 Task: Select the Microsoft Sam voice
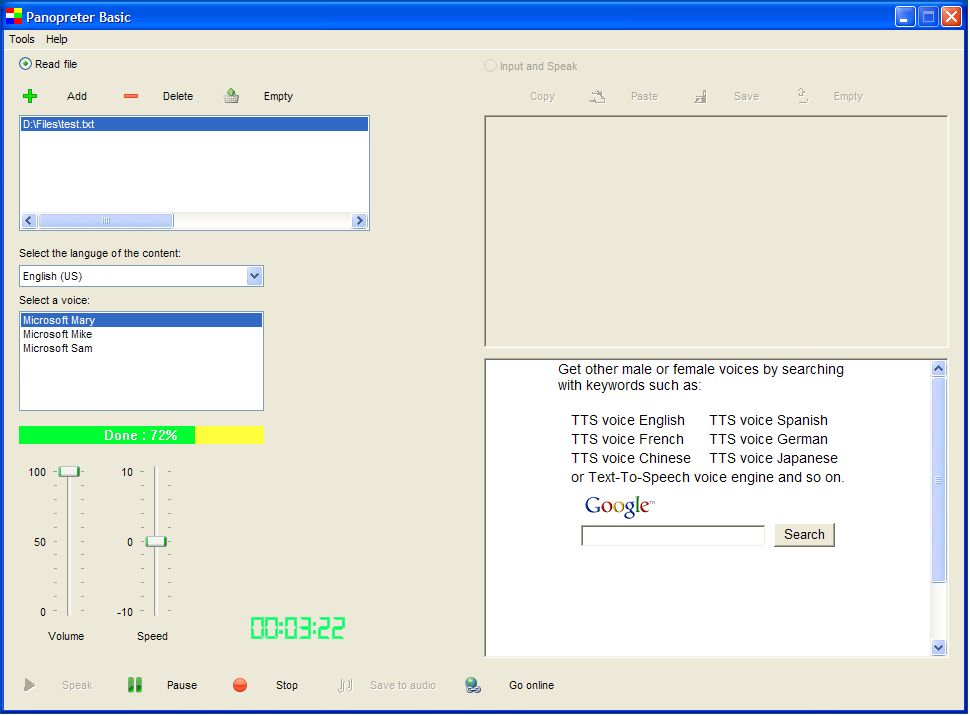click(142, 348)
